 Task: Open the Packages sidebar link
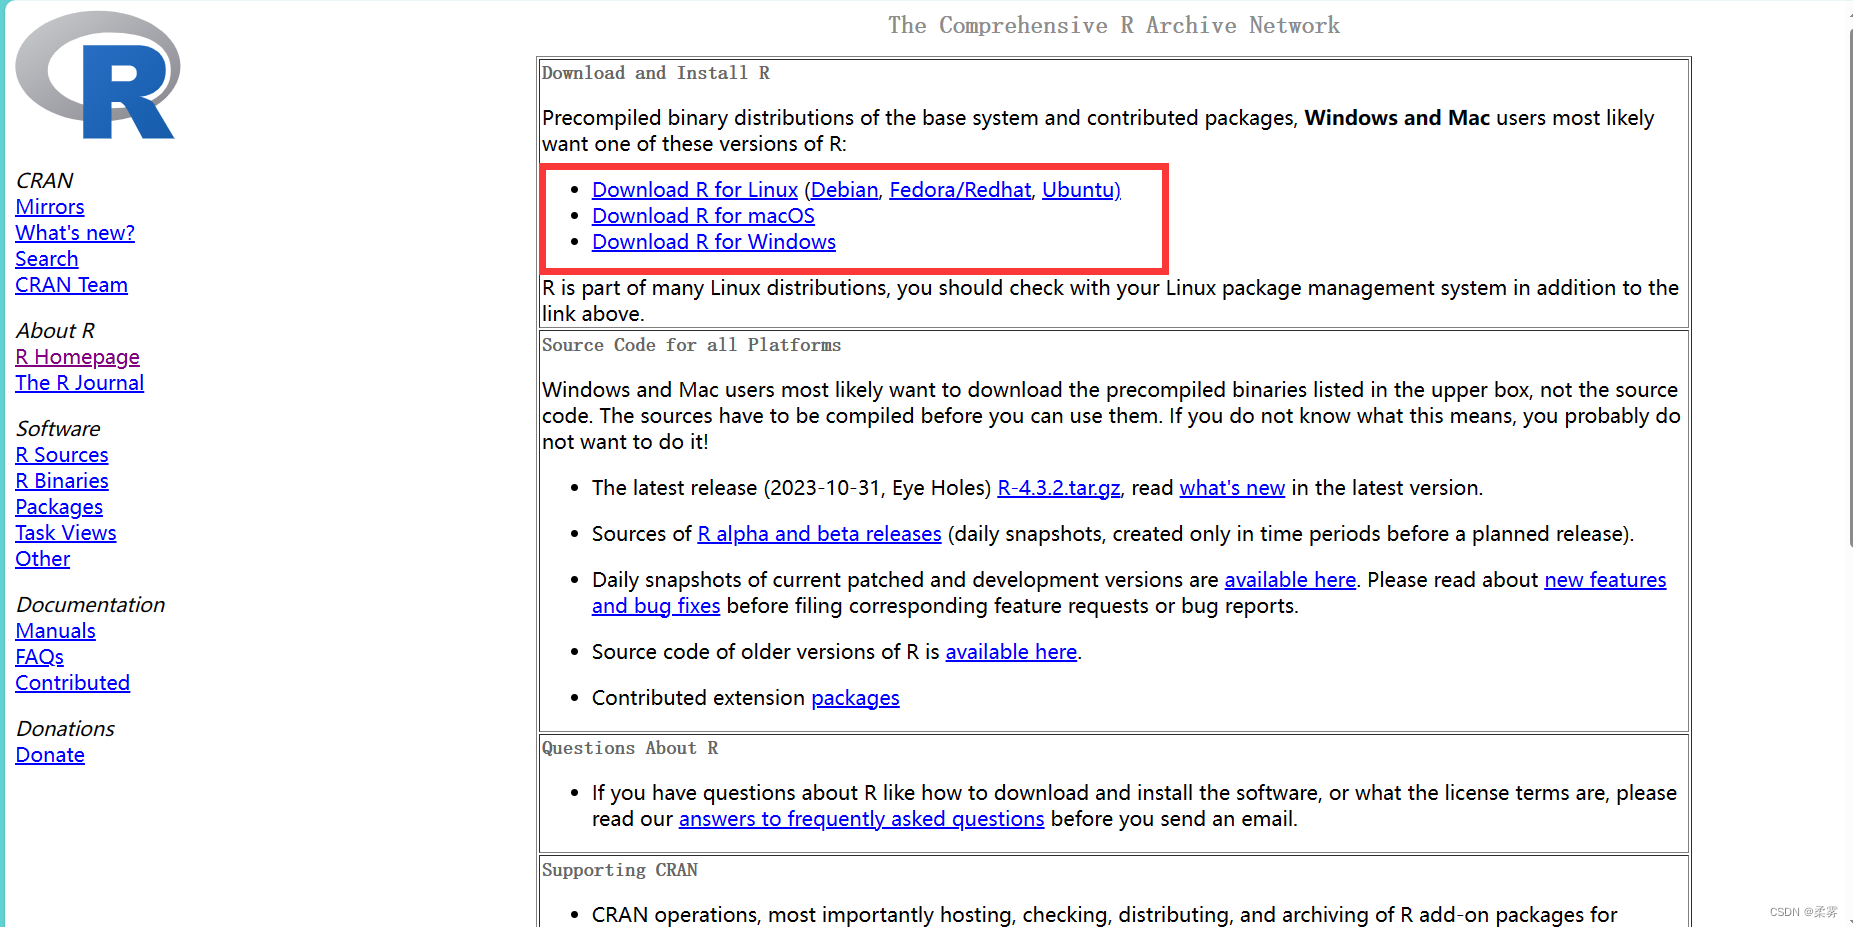pos(59,507)
